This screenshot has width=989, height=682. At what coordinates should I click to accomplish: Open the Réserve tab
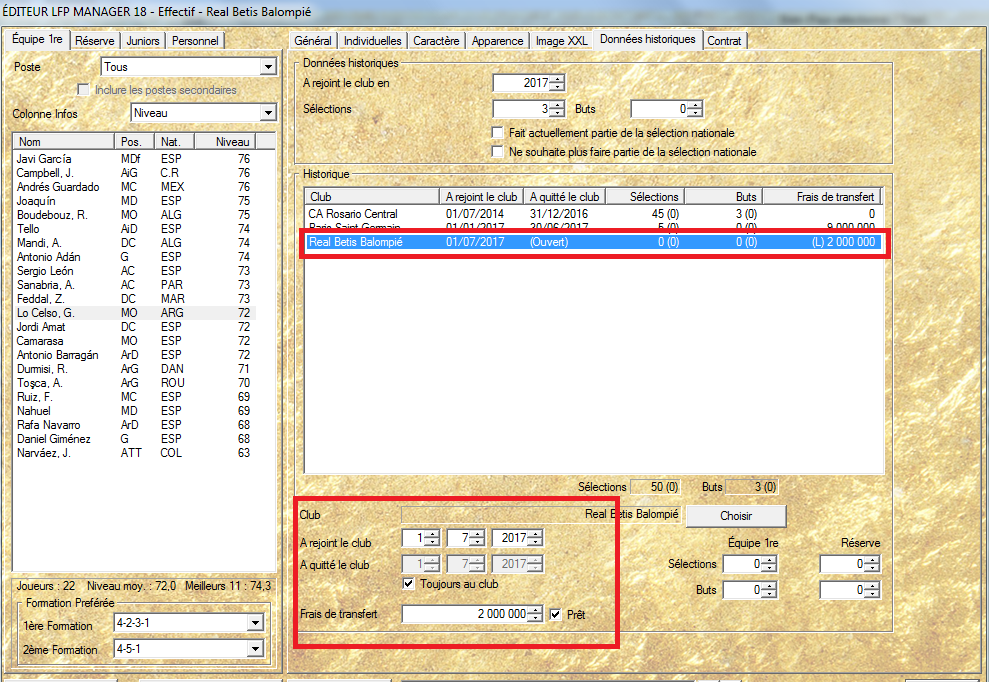coord(95,40)
